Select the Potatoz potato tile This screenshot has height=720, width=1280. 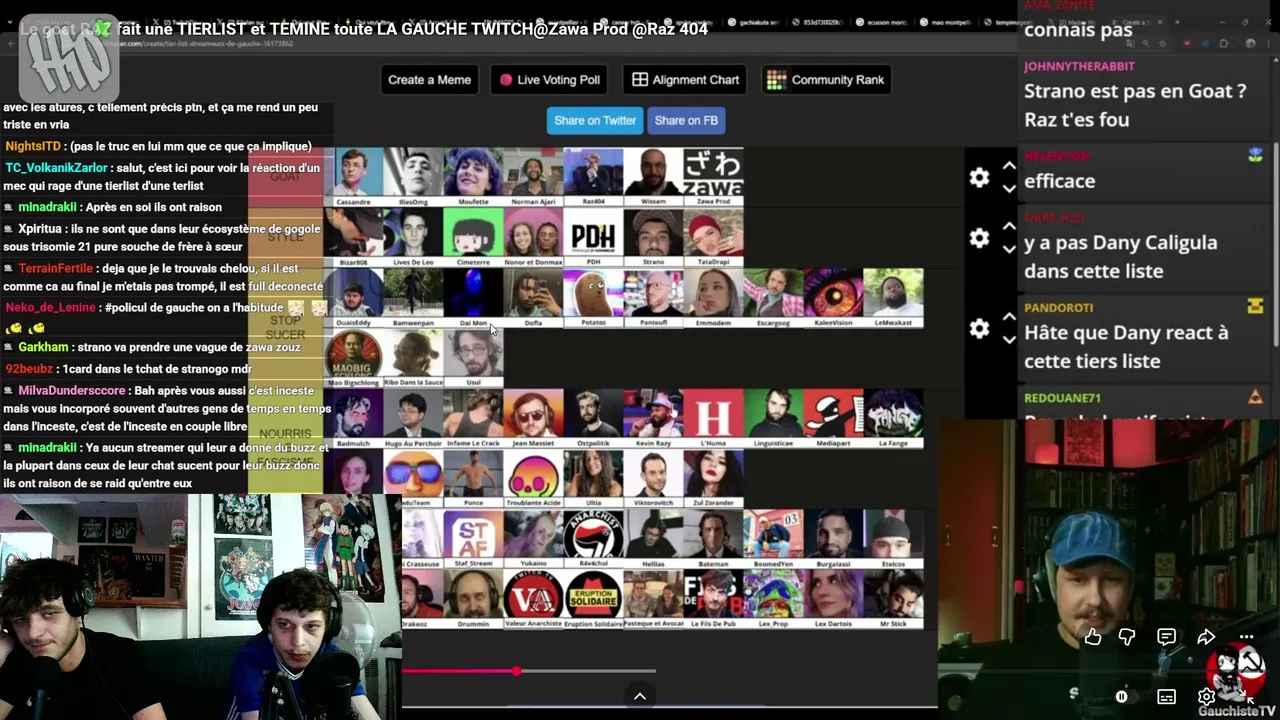[593, 297]
